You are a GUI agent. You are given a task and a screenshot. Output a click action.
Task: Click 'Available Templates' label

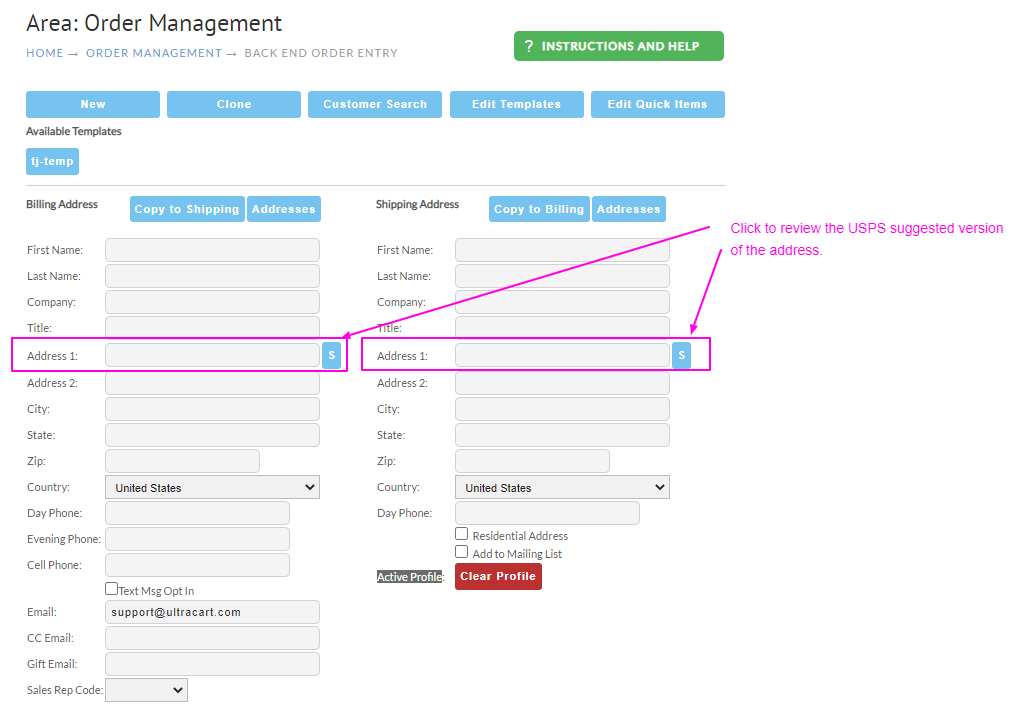pos(73,131)
